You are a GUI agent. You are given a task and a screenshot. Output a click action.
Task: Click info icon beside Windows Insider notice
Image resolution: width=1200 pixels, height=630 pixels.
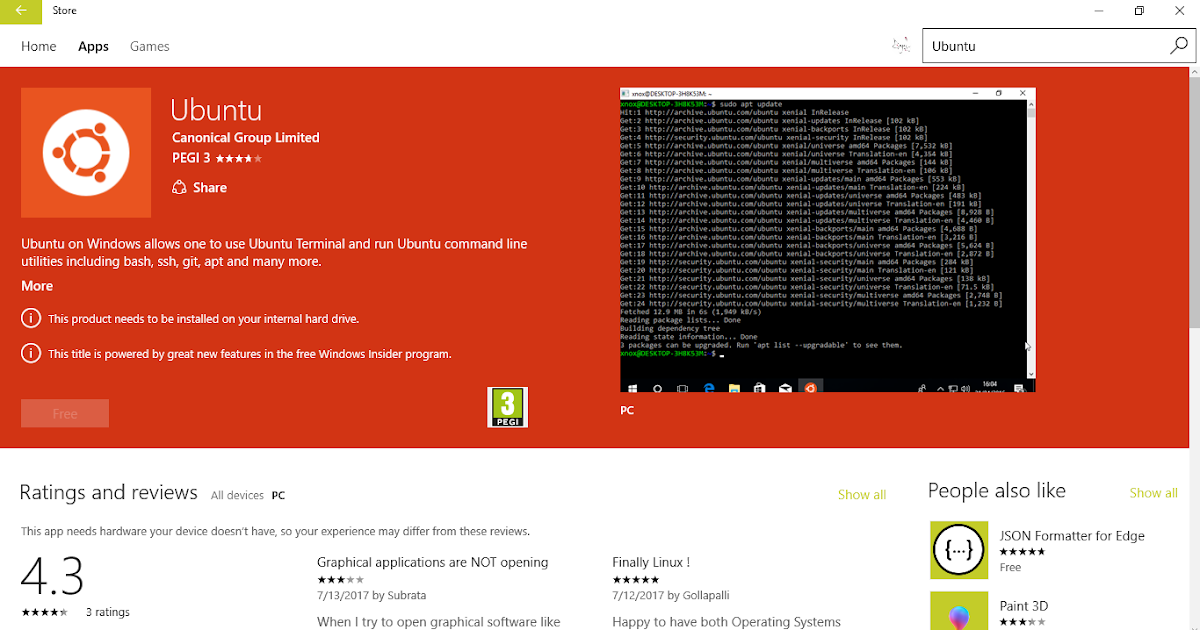[29, 355]
